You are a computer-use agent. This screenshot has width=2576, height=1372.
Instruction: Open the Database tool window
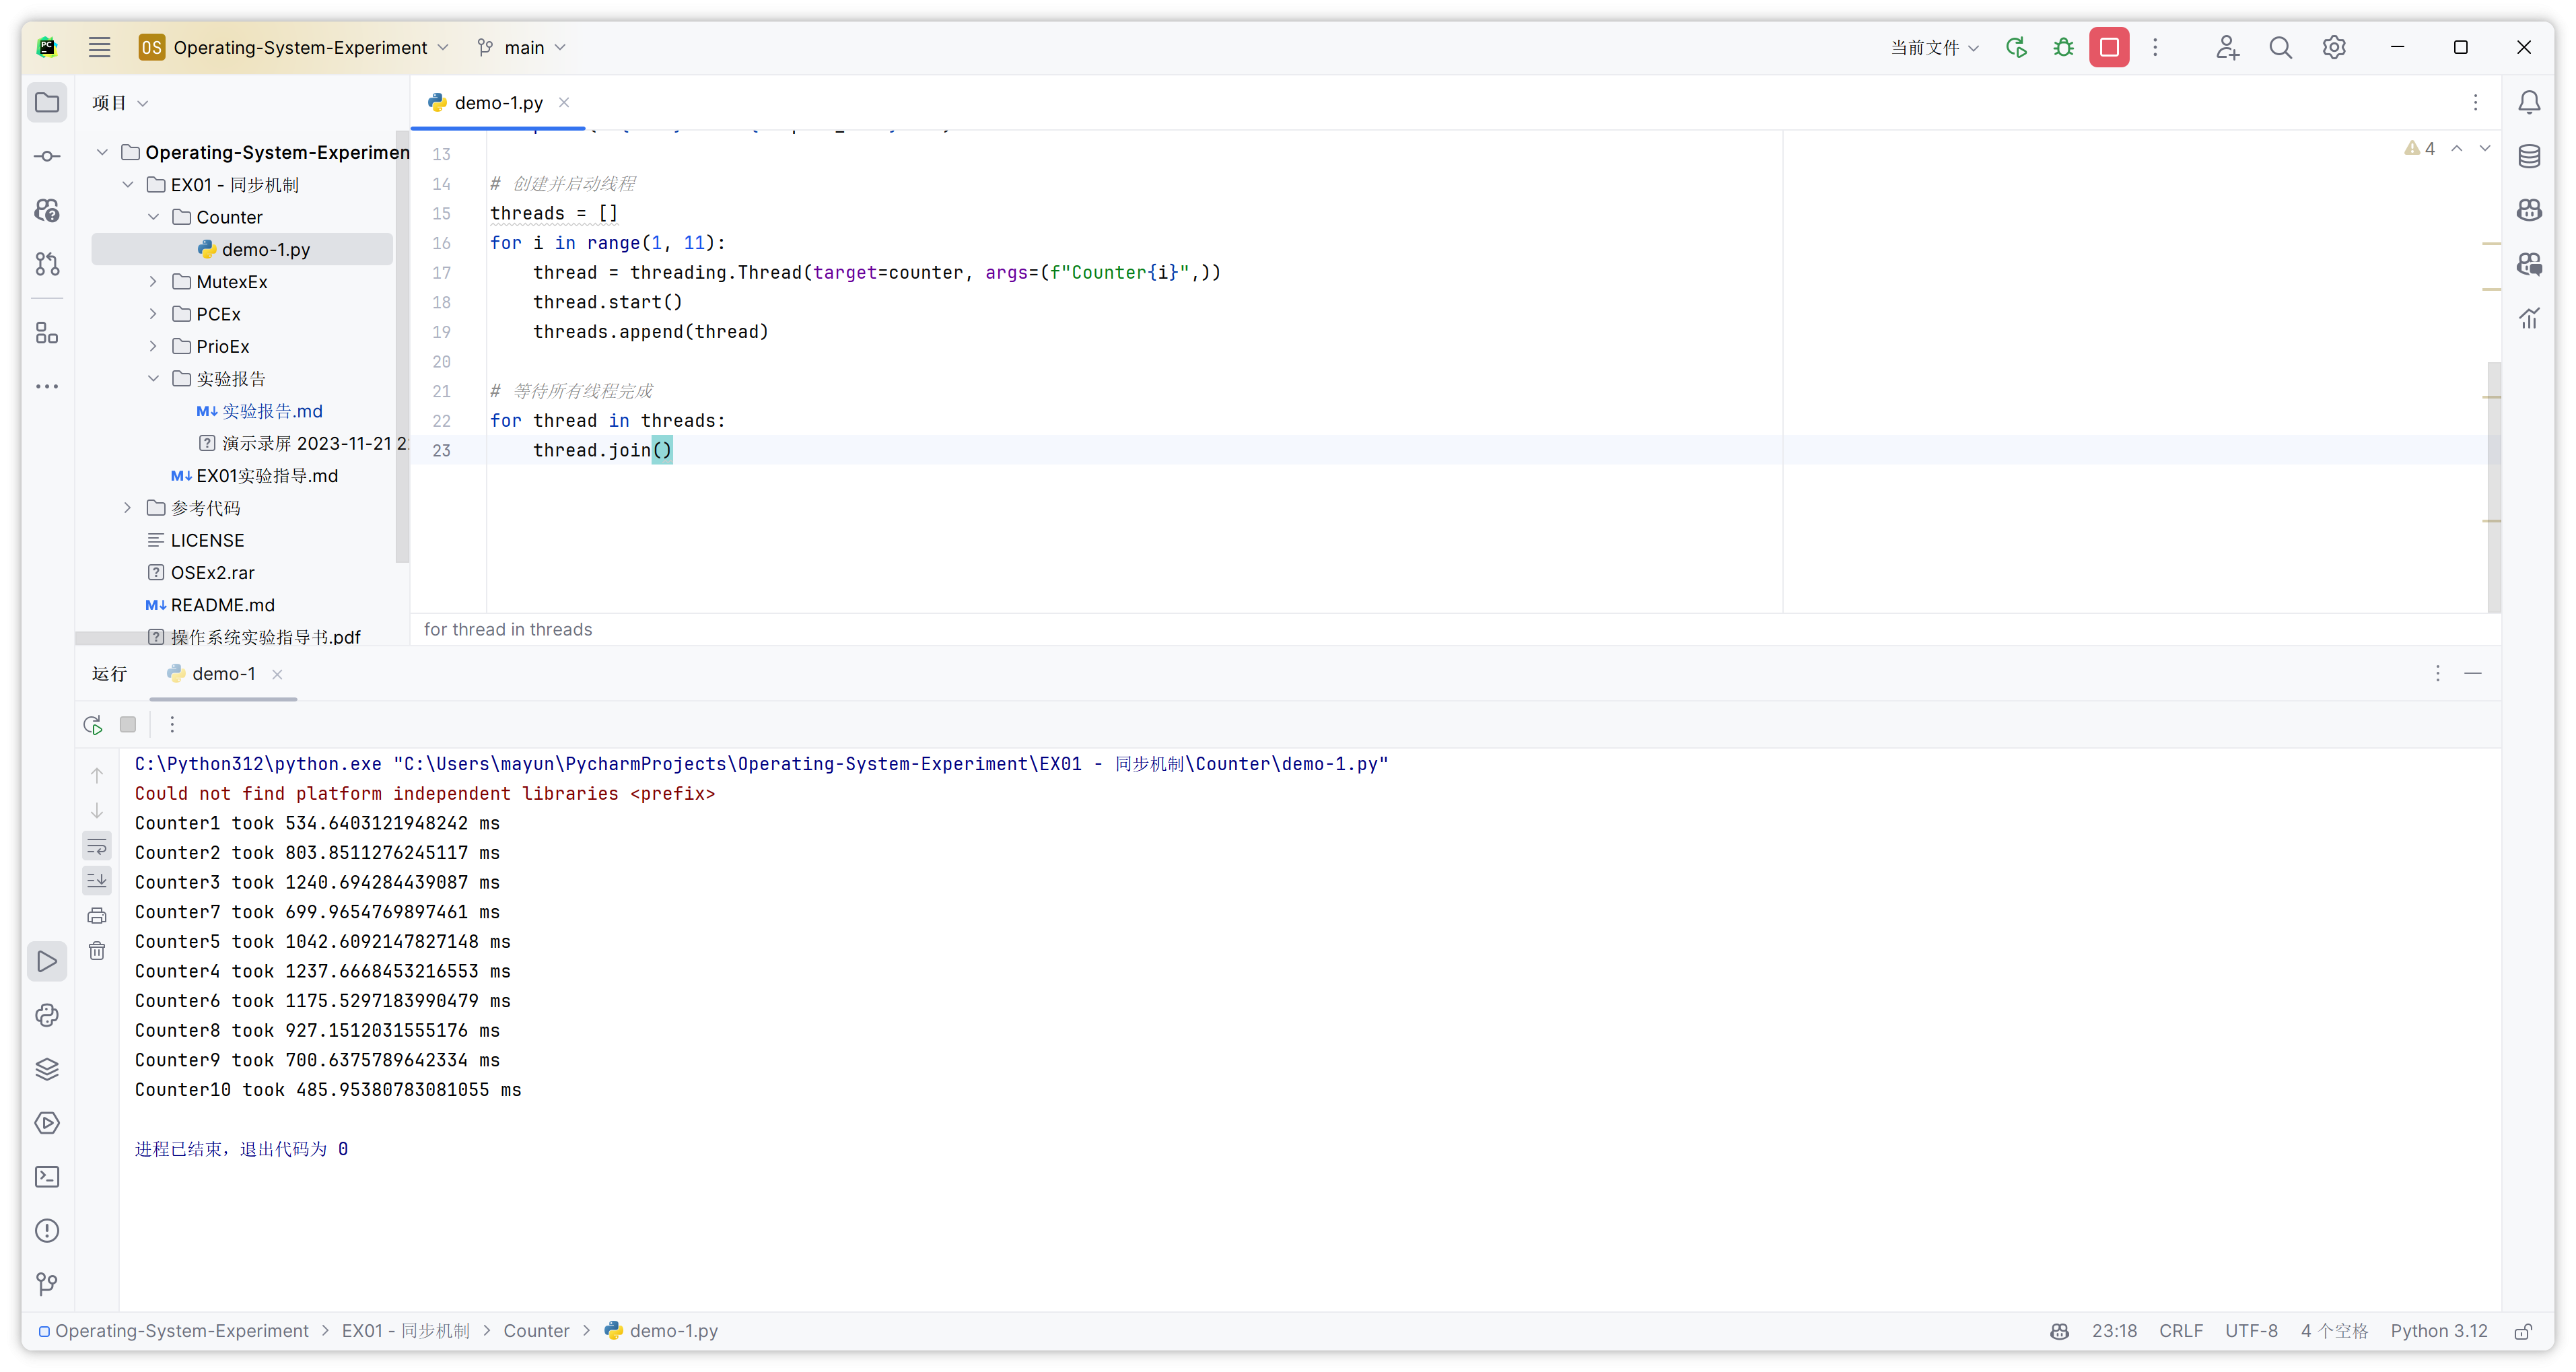[x=2529, y=156]
